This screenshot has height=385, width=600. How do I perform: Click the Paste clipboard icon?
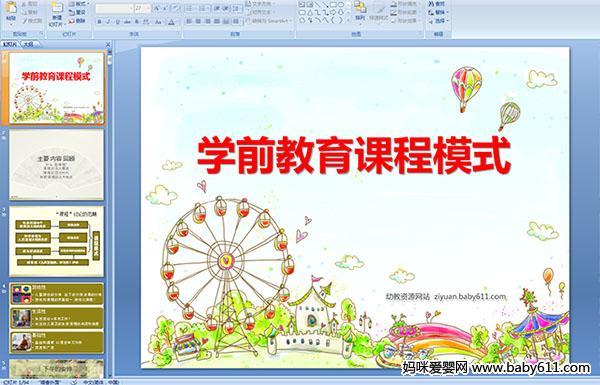tap(11, 8)
